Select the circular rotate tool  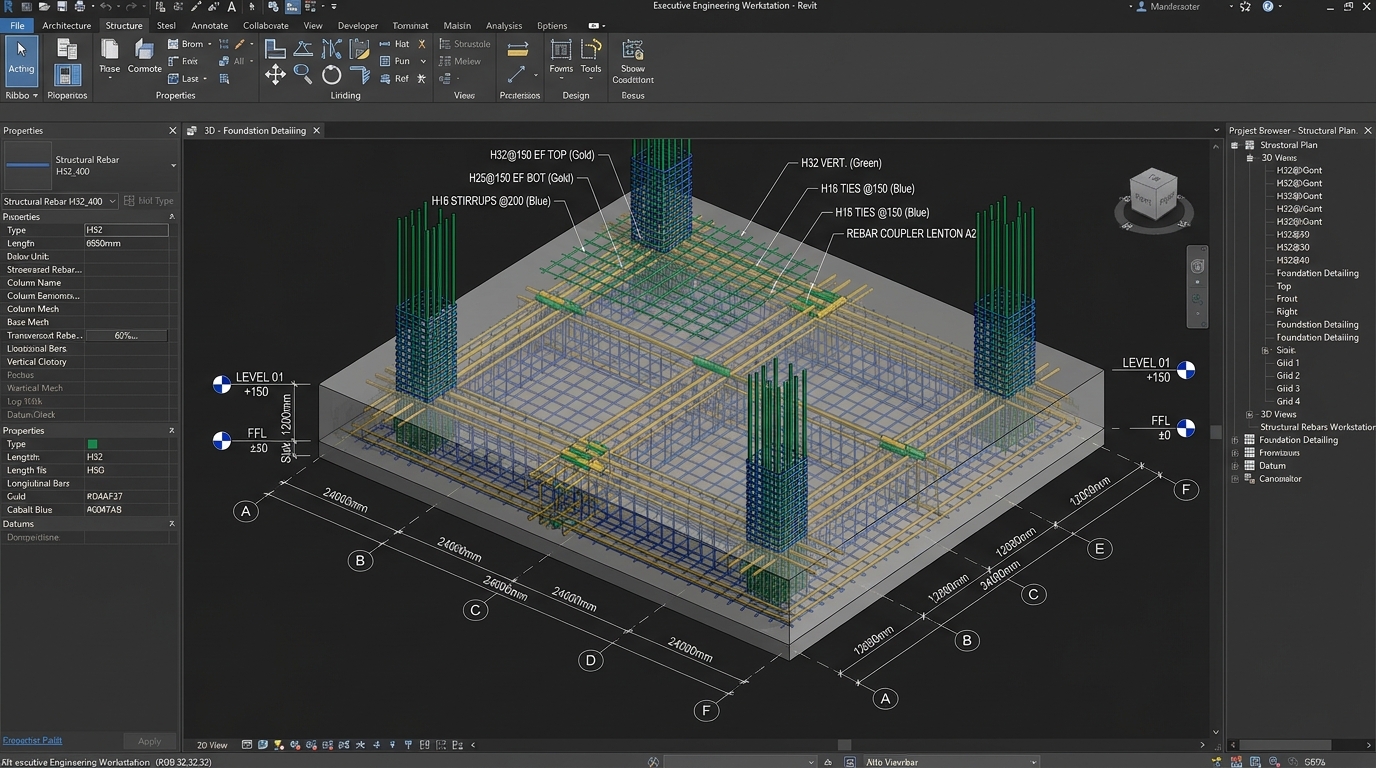(332, 75)
